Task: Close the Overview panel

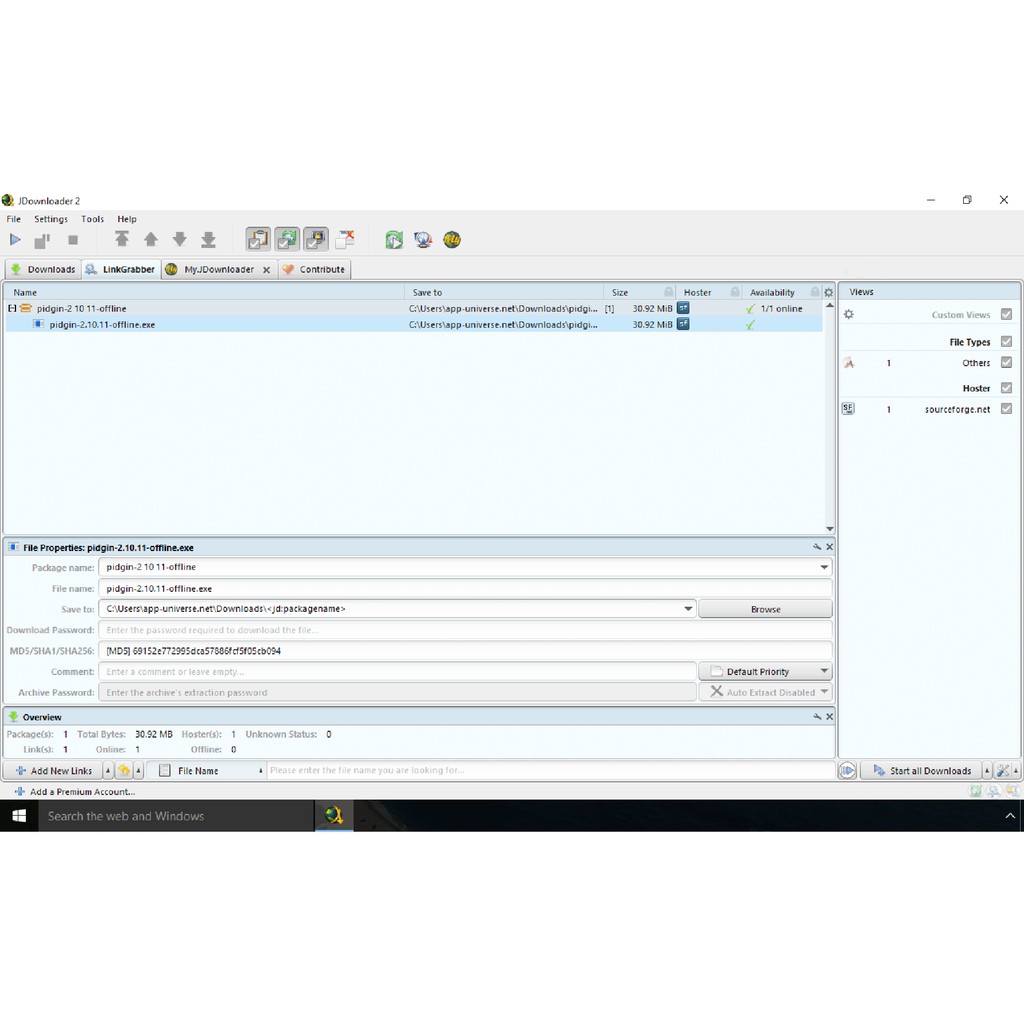Action: pos(829,717)
